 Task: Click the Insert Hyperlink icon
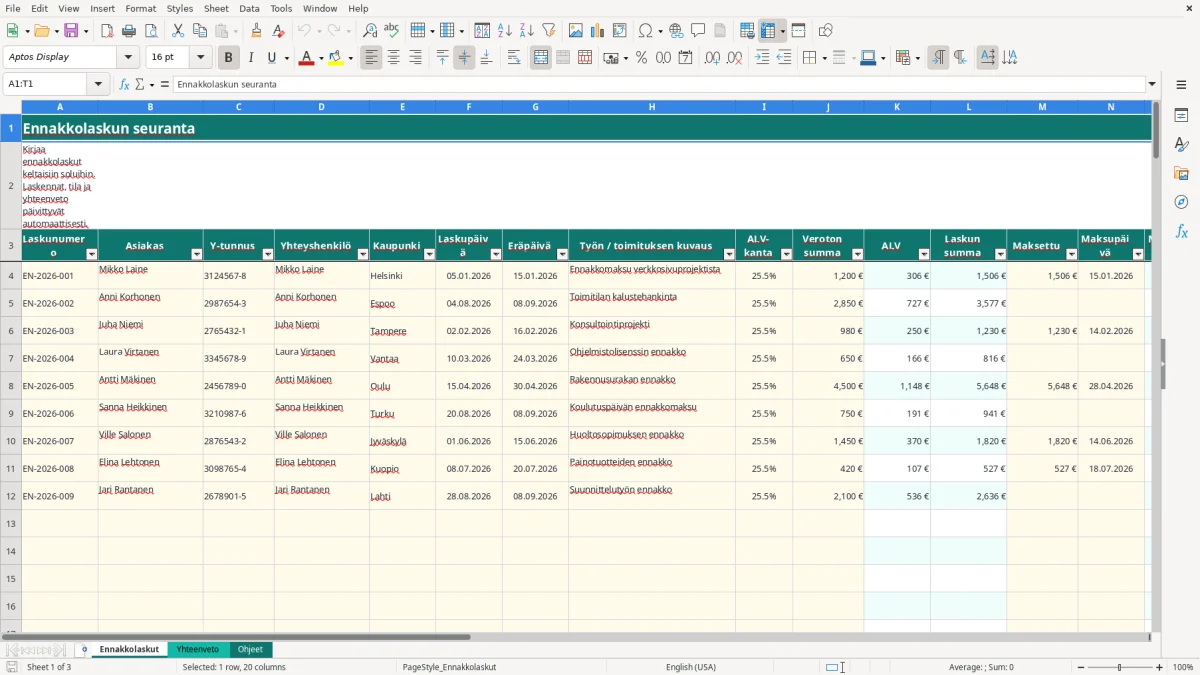tap(676, 31)
